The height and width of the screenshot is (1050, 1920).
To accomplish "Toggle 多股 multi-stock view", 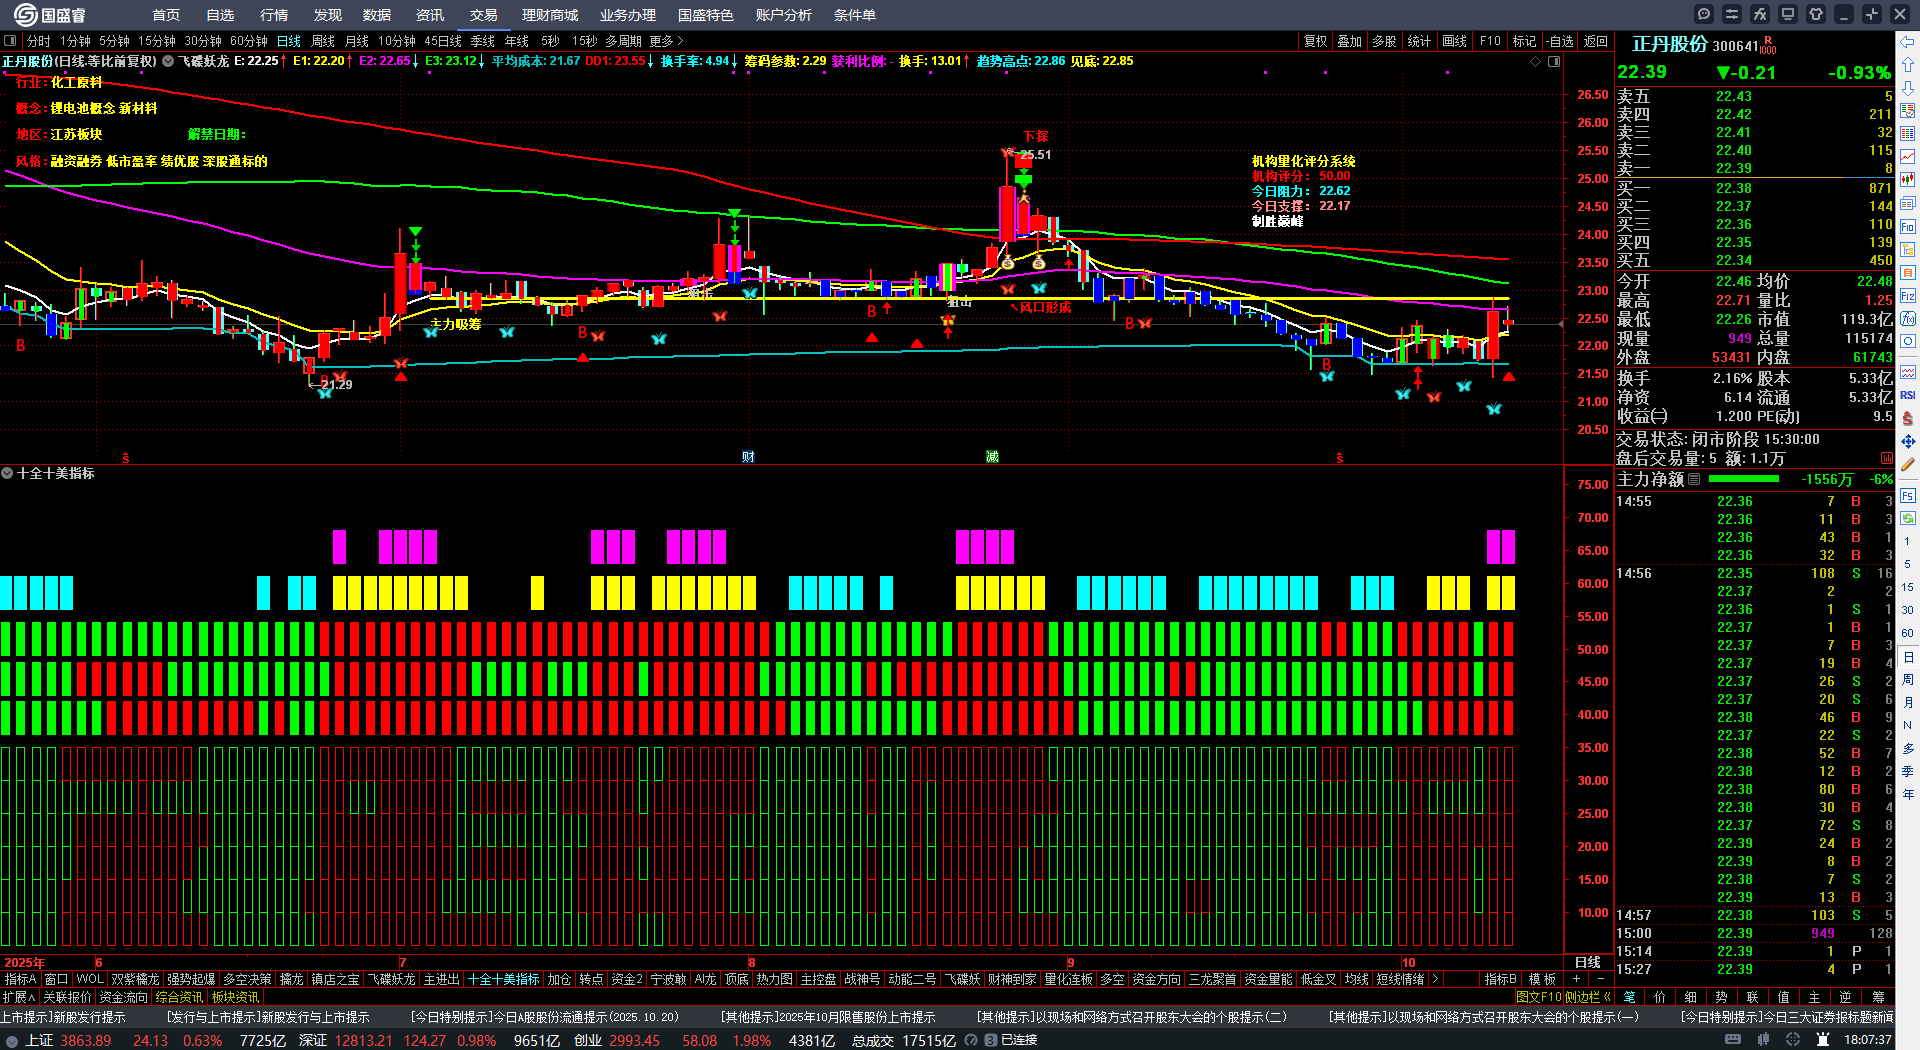I will click(x=1384, y=41).
